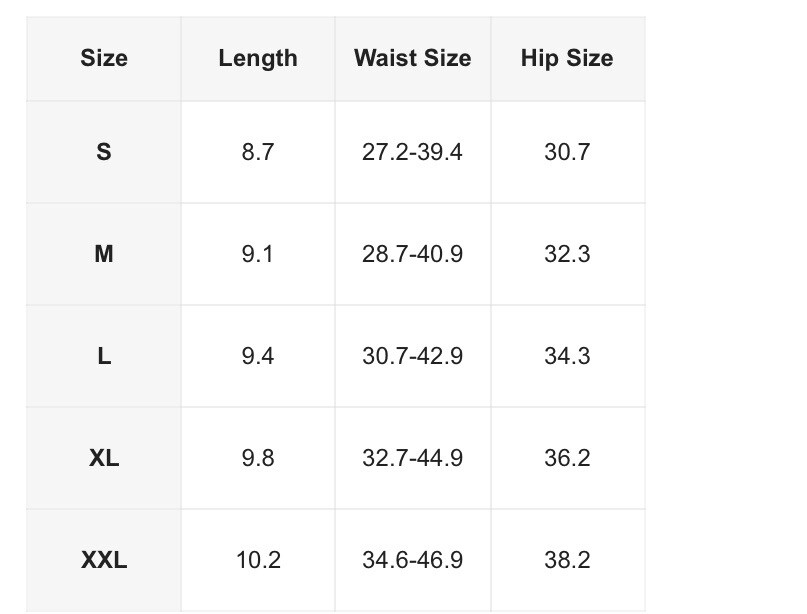Click the 9.4 length cell
The height and width of the screenshot is (614, 807).
(258, 356)
